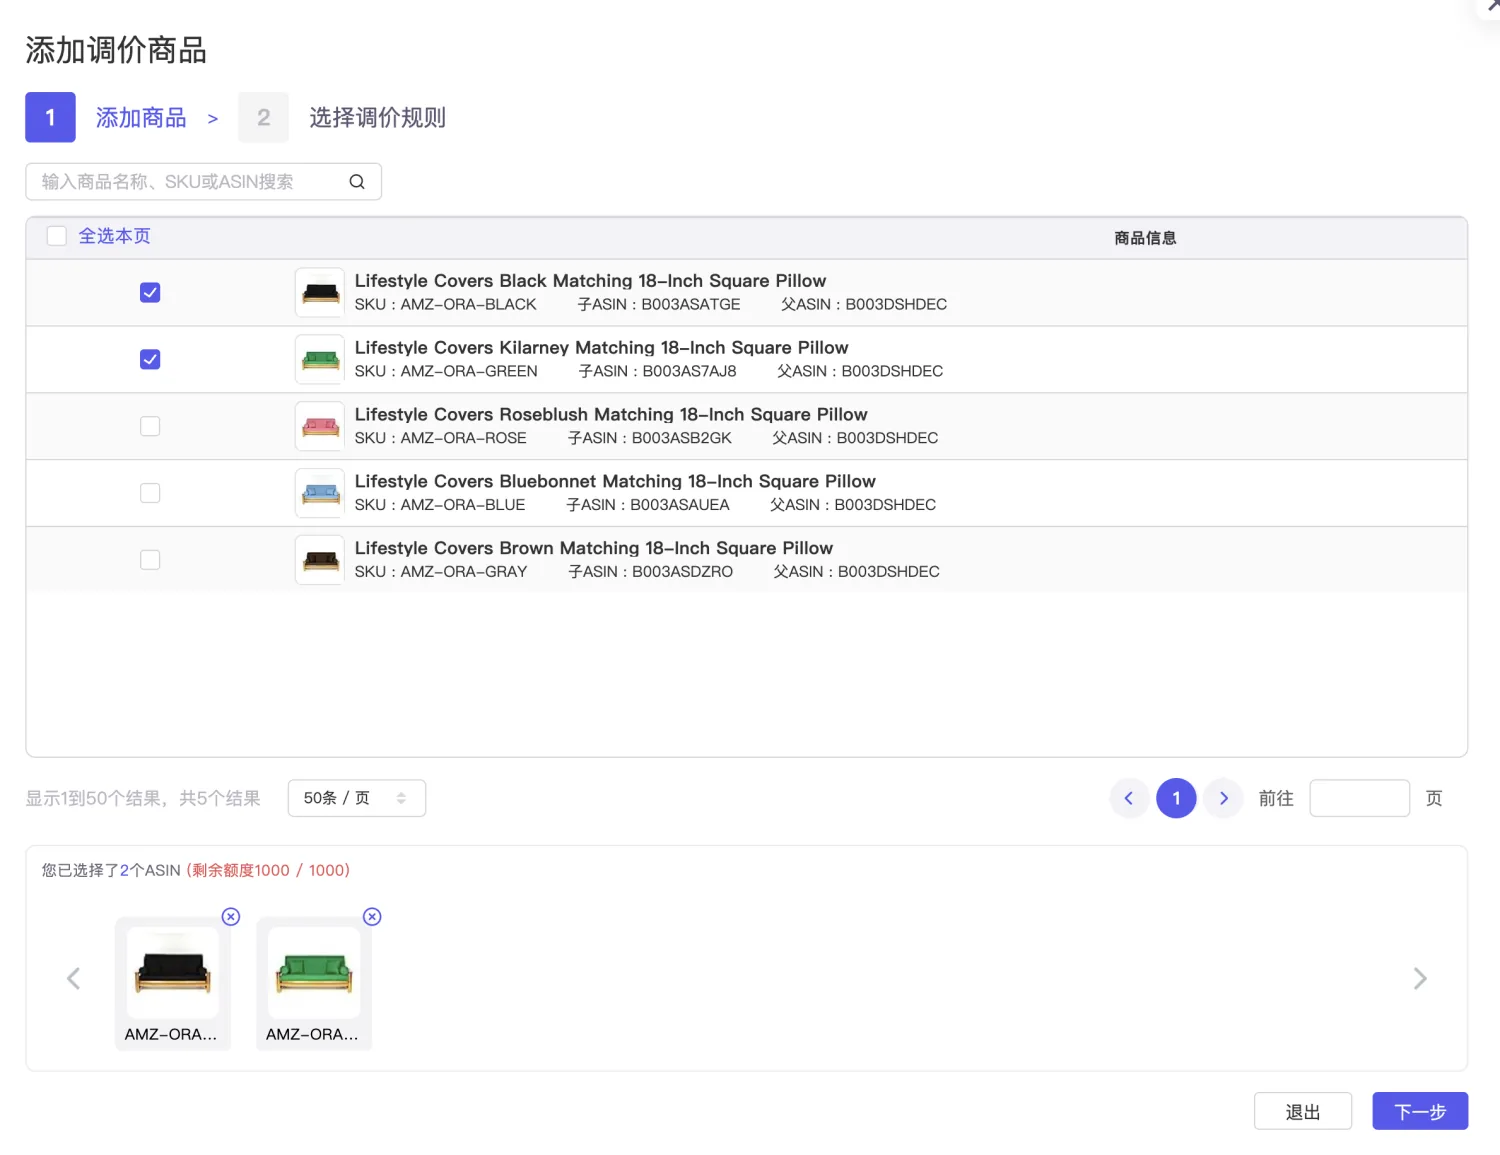Click the selected green sofa thumbnail
Image resolution: width=1500 pixels, height=1155 pixels.
(314, 972)
